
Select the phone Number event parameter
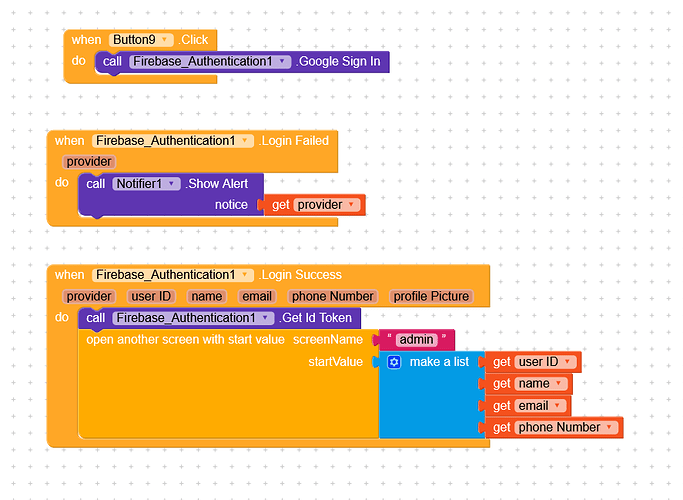[x=333, y=297]
